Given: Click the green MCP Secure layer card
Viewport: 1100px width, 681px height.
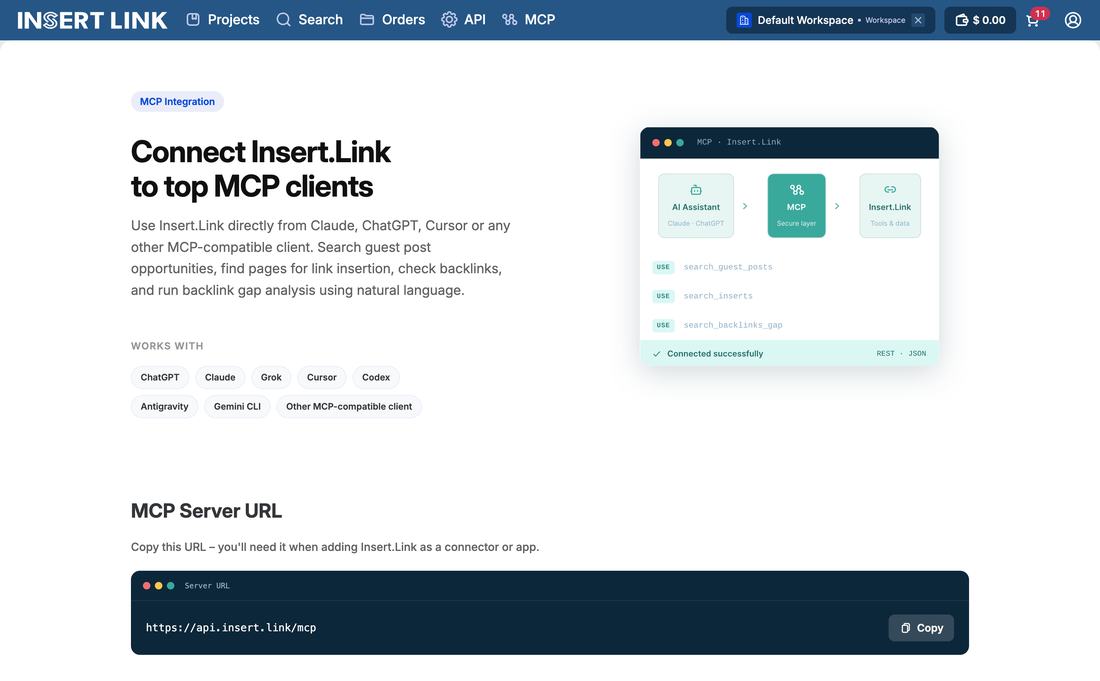Looking at the screenshot, I should tap(796, 206).
